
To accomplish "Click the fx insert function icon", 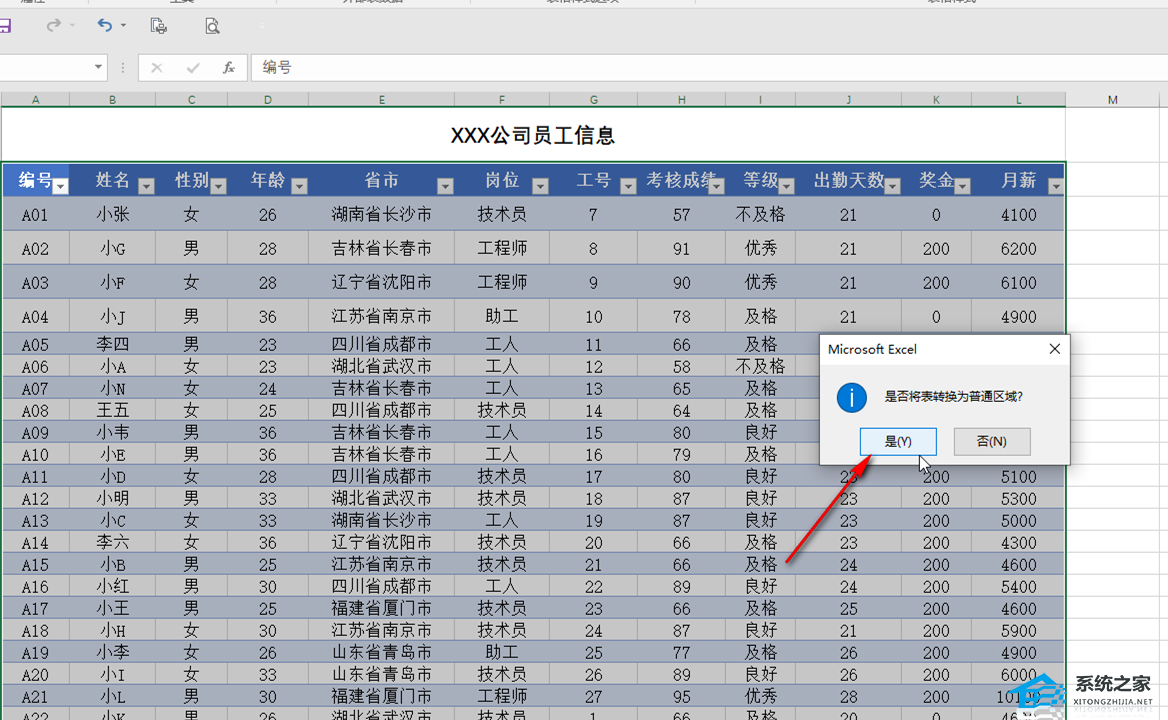I will [228, 68].
